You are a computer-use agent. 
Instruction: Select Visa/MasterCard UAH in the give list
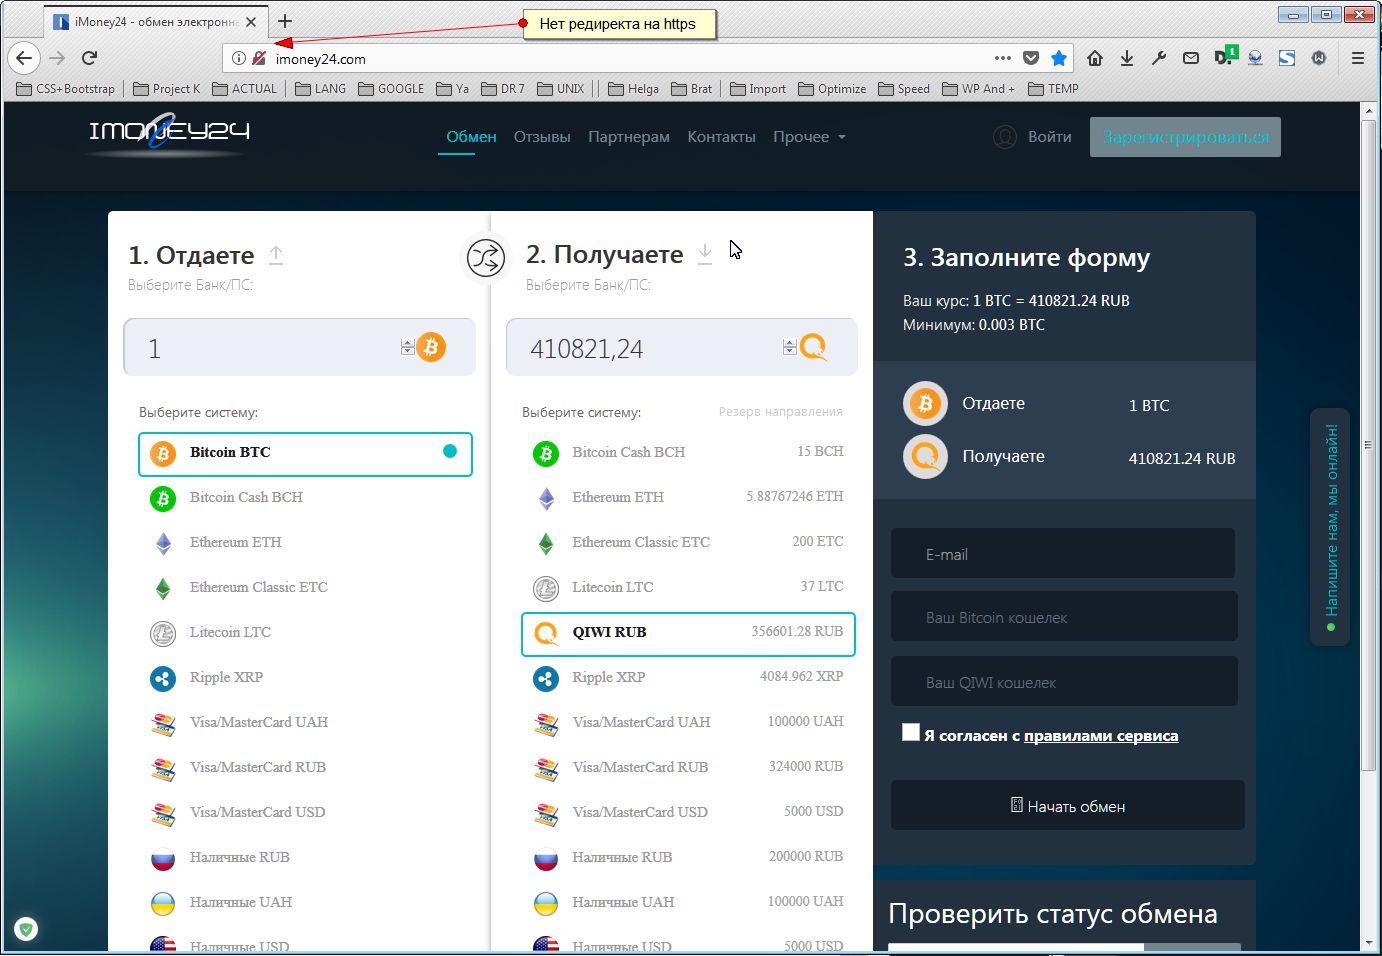point(305,723)
